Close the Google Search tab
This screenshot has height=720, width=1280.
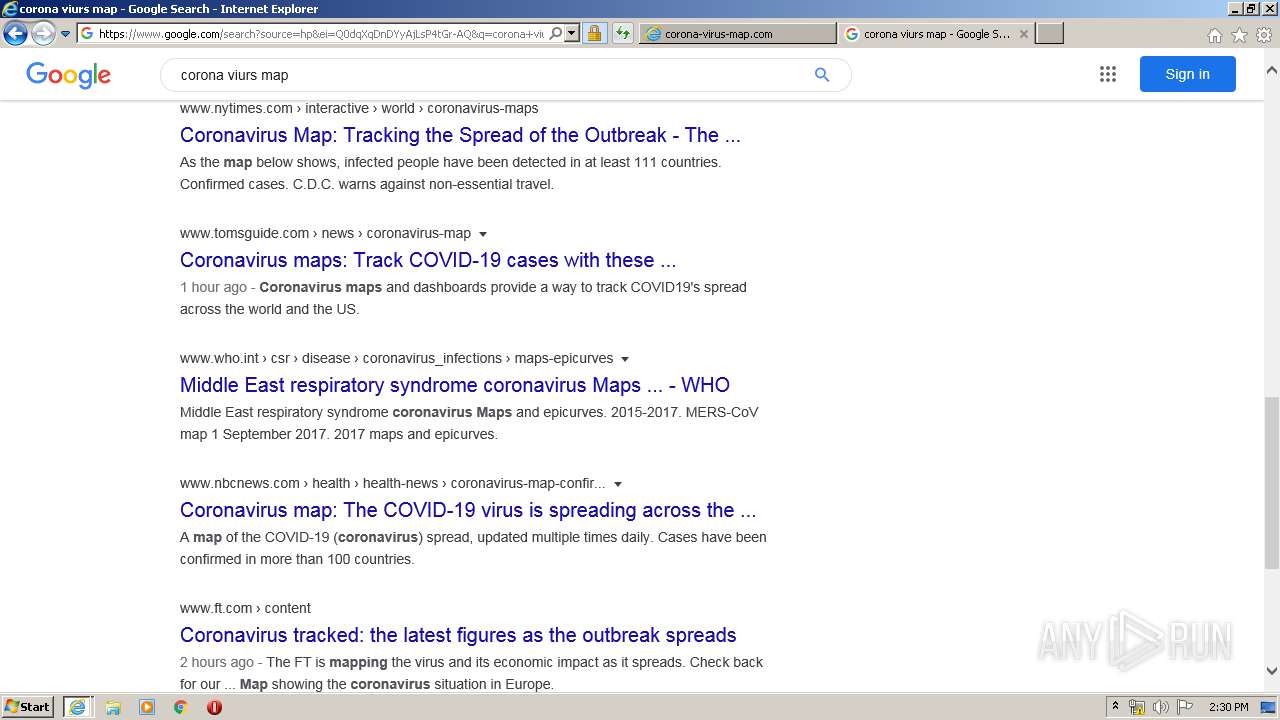(1024, 33)
